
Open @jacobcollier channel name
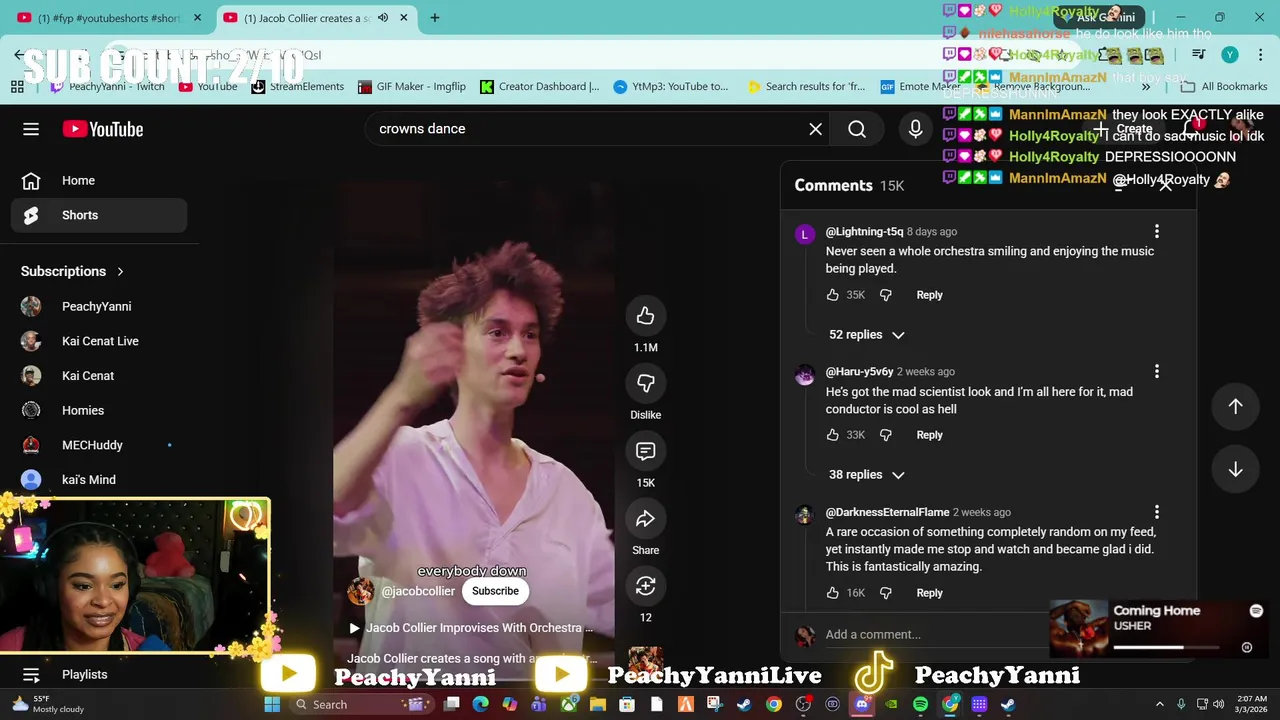pyautogui.click(x=417, y=591)
